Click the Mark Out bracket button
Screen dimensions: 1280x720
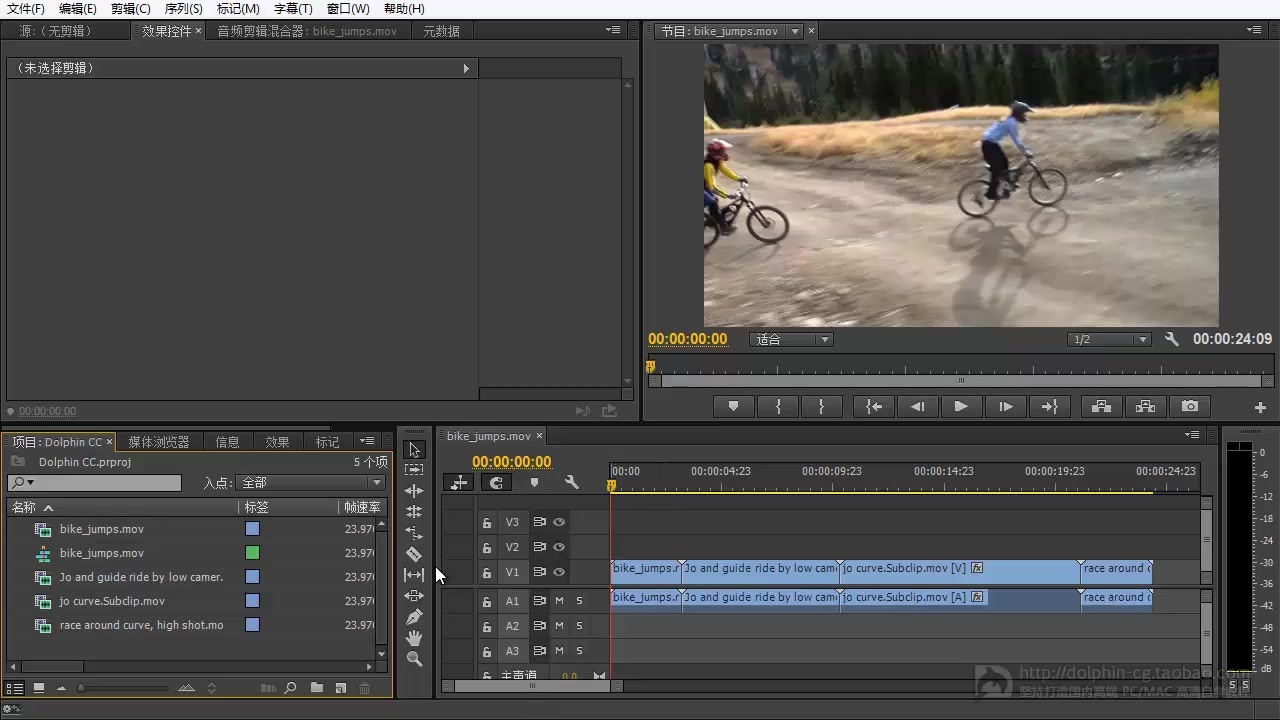(821, 407)
